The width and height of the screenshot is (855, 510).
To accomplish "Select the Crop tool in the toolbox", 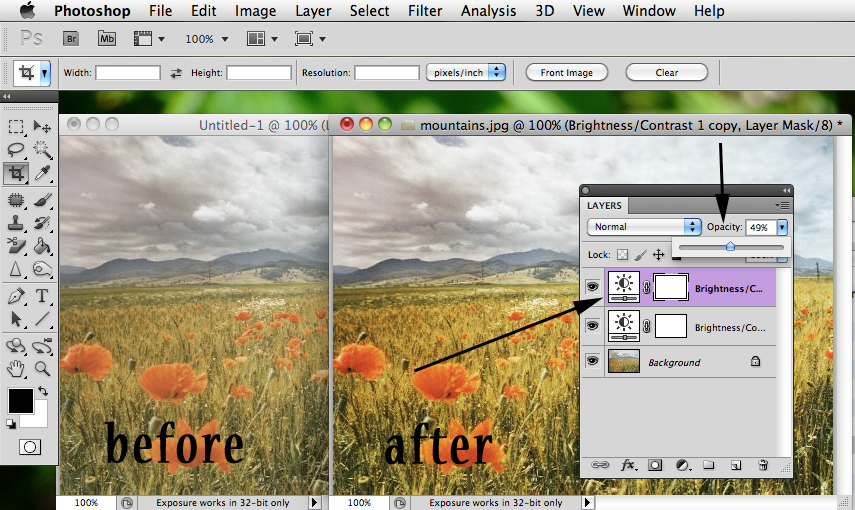I will click(x=16, y=173).
